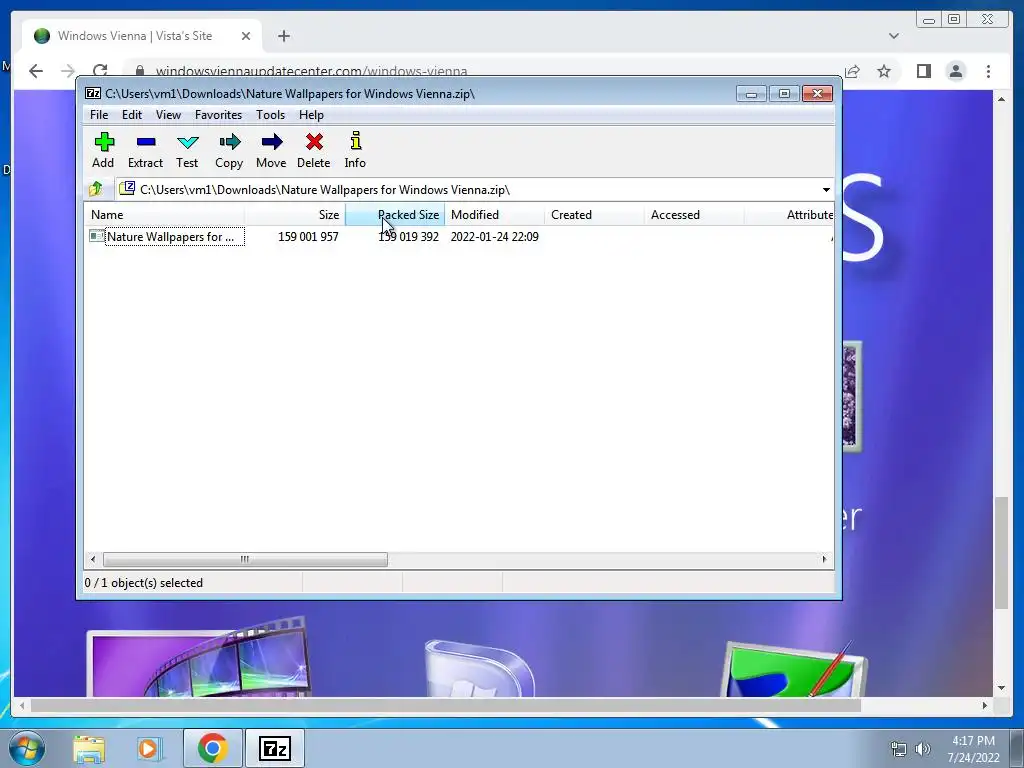1024x768 pixels.
Task: Click the size value 159 001 957
Action: (308, 236)
